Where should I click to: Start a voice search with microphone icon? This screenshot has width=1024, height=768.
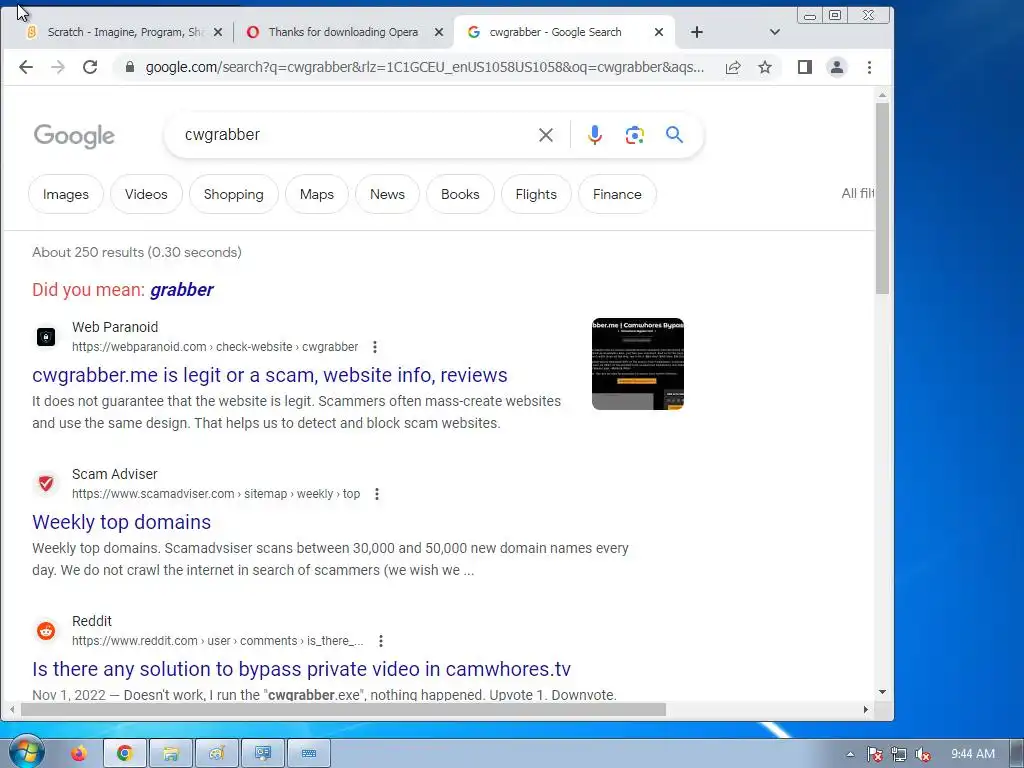(x=594, y=135)
